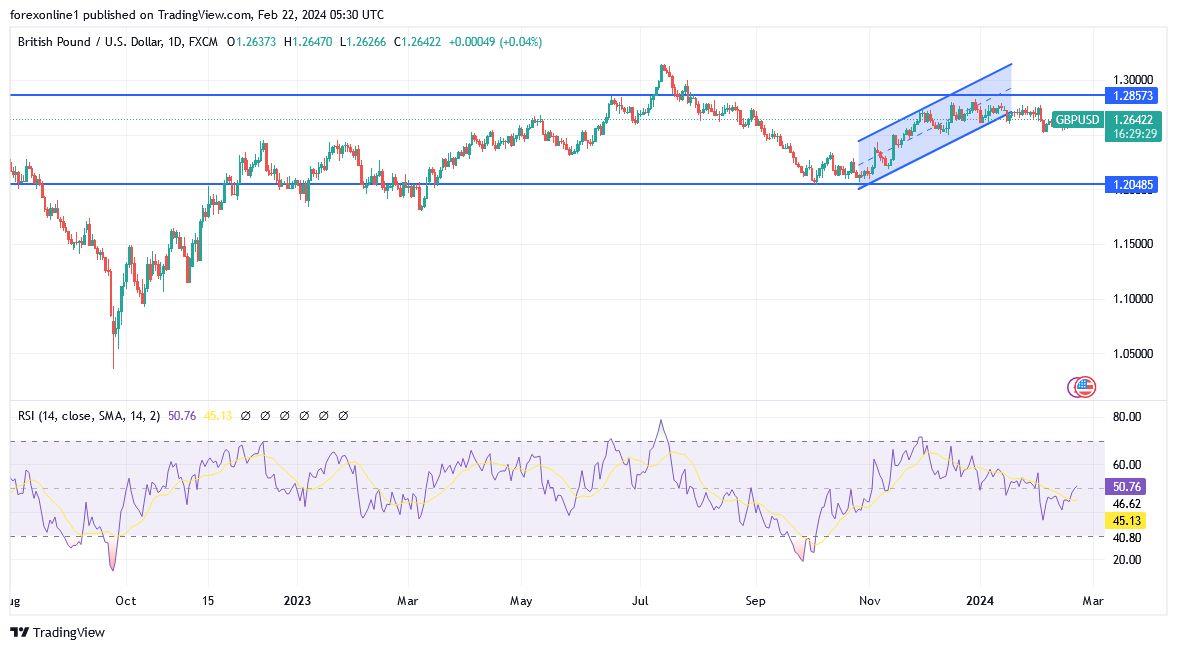This screenshot has height=650, width=1177.
Task: Open the 1D timeframe entry in the chart legend
Action: pyautogui.click(x=176, y=43)
